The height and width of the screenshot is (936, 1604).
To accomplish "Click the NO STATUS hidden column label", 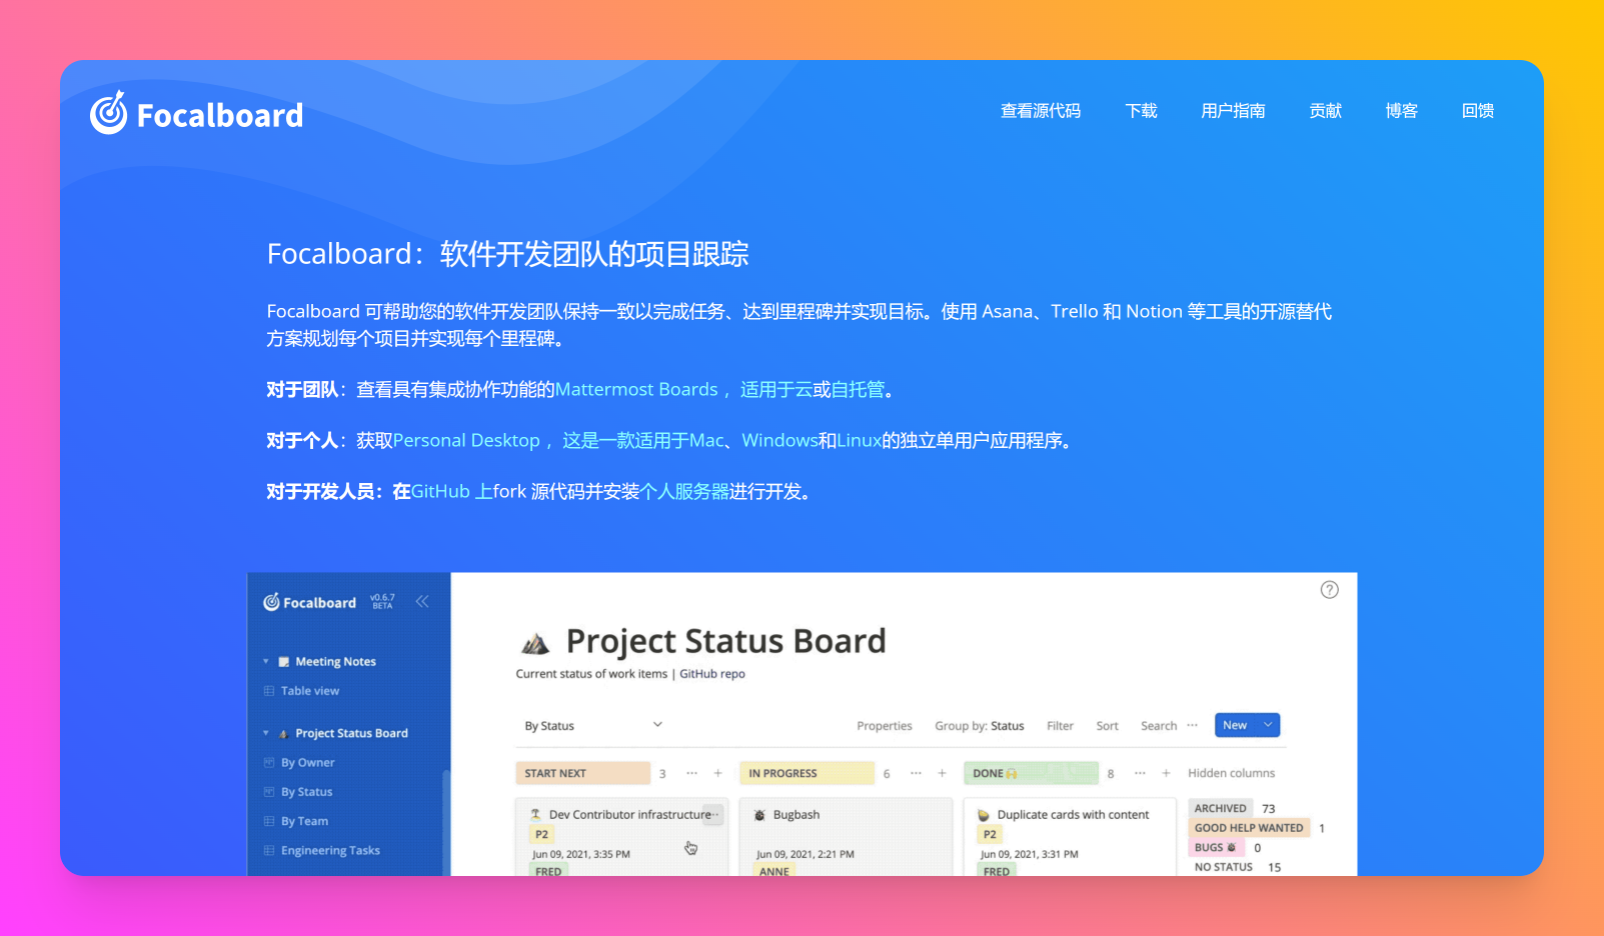I will coord(1223,867).
